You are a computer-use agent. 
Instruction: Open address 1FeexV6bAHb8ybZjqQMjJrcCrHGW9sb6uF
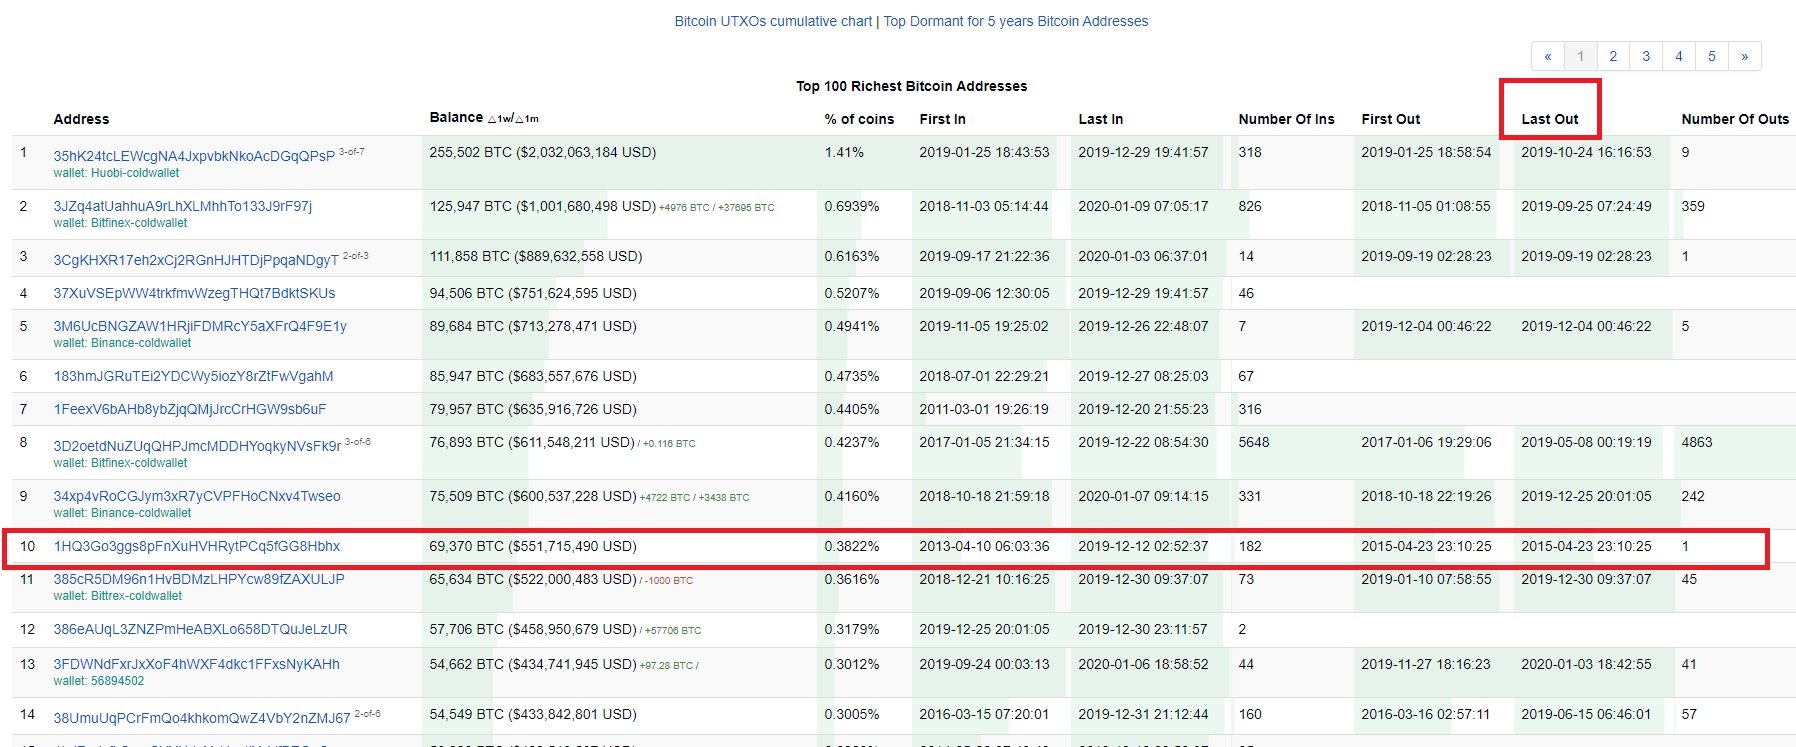pyautogui.click(x=190, y=409)
